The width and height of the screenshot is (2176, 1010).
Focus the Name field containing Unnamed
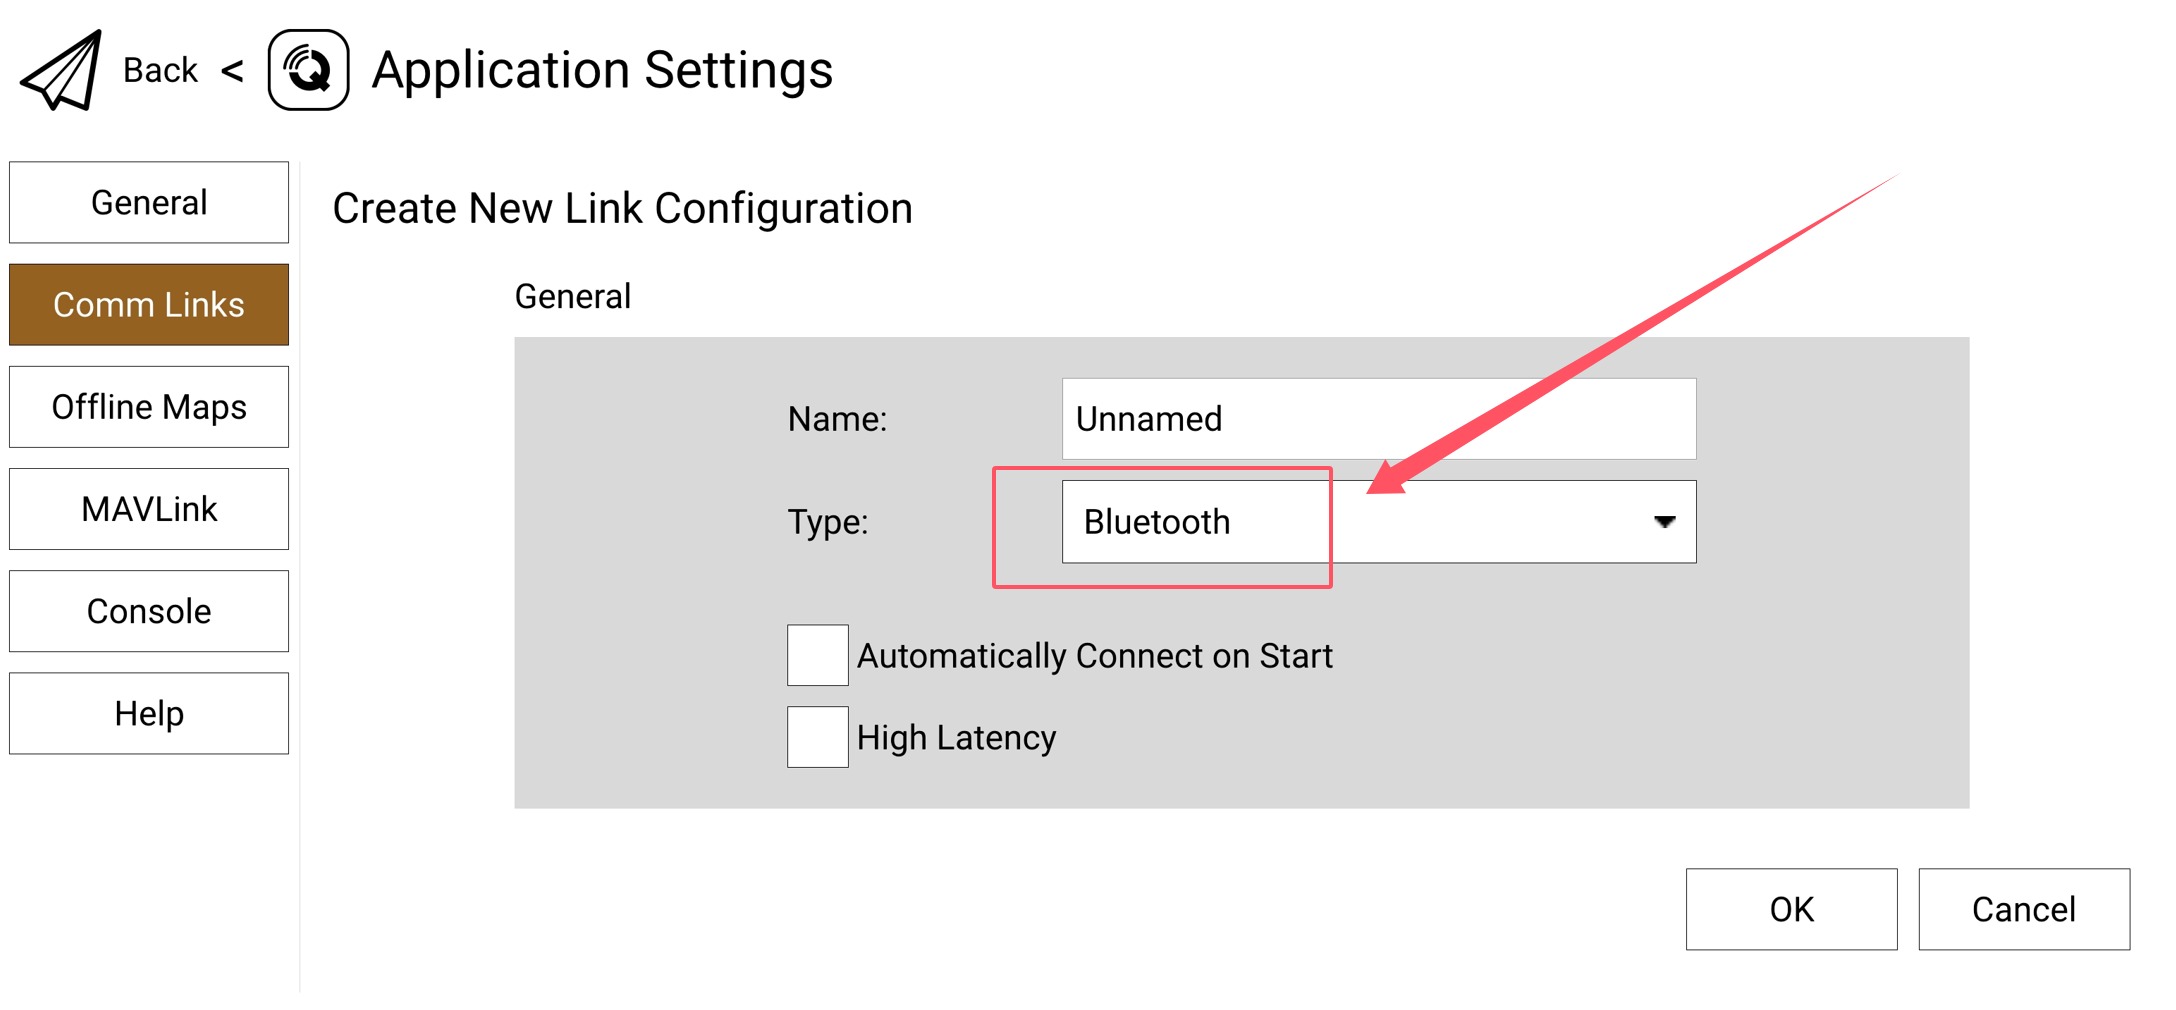[1378, 419]
